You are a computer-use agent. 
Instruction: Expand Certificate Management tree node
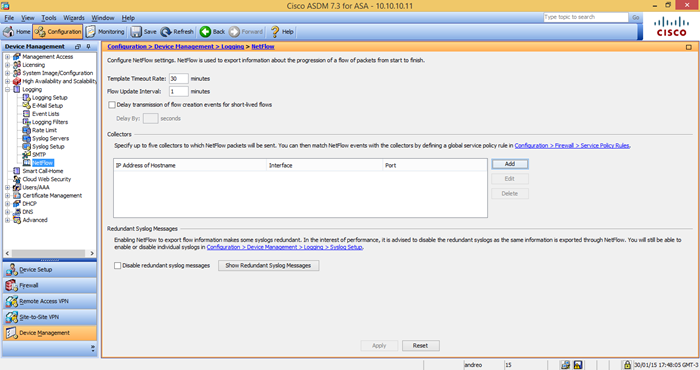7,195
